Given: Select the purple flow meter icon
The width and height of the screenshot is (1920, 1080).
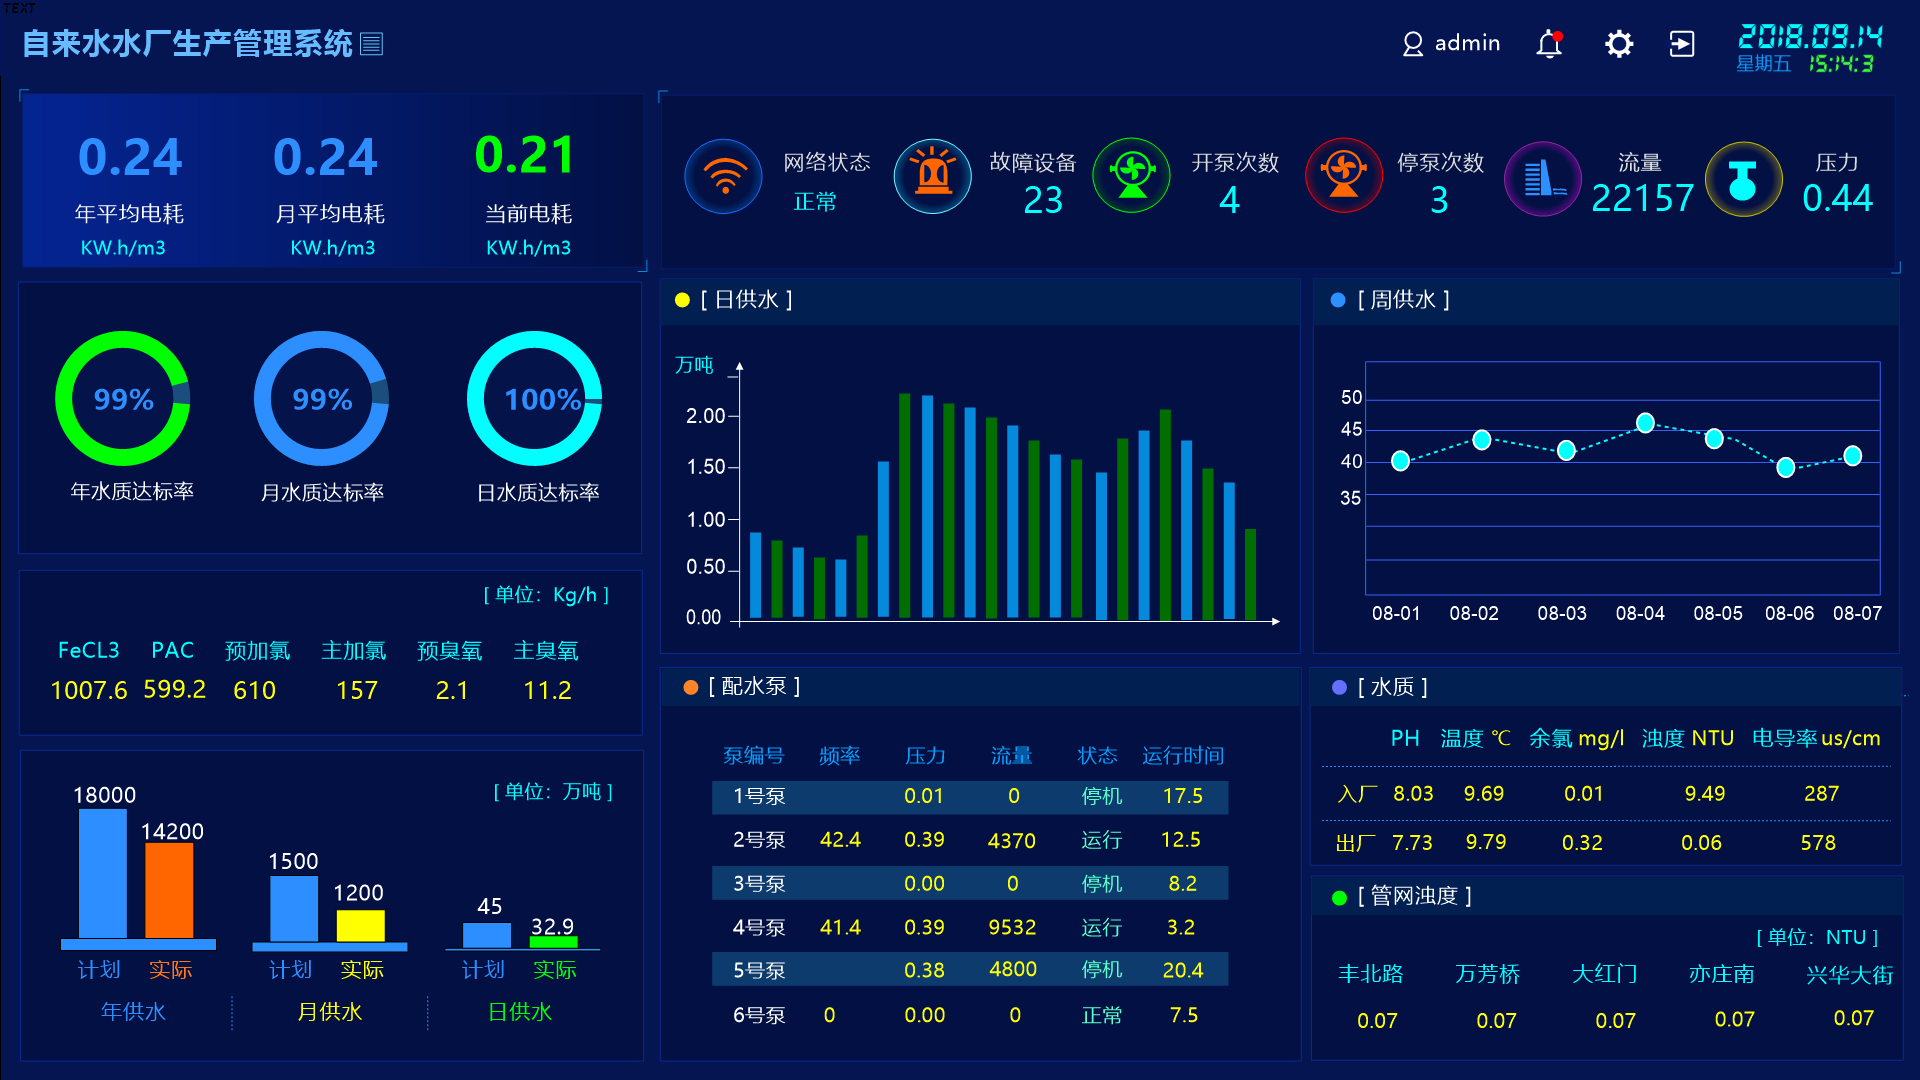Looking at the screenshot, I should pos(1543,179).
